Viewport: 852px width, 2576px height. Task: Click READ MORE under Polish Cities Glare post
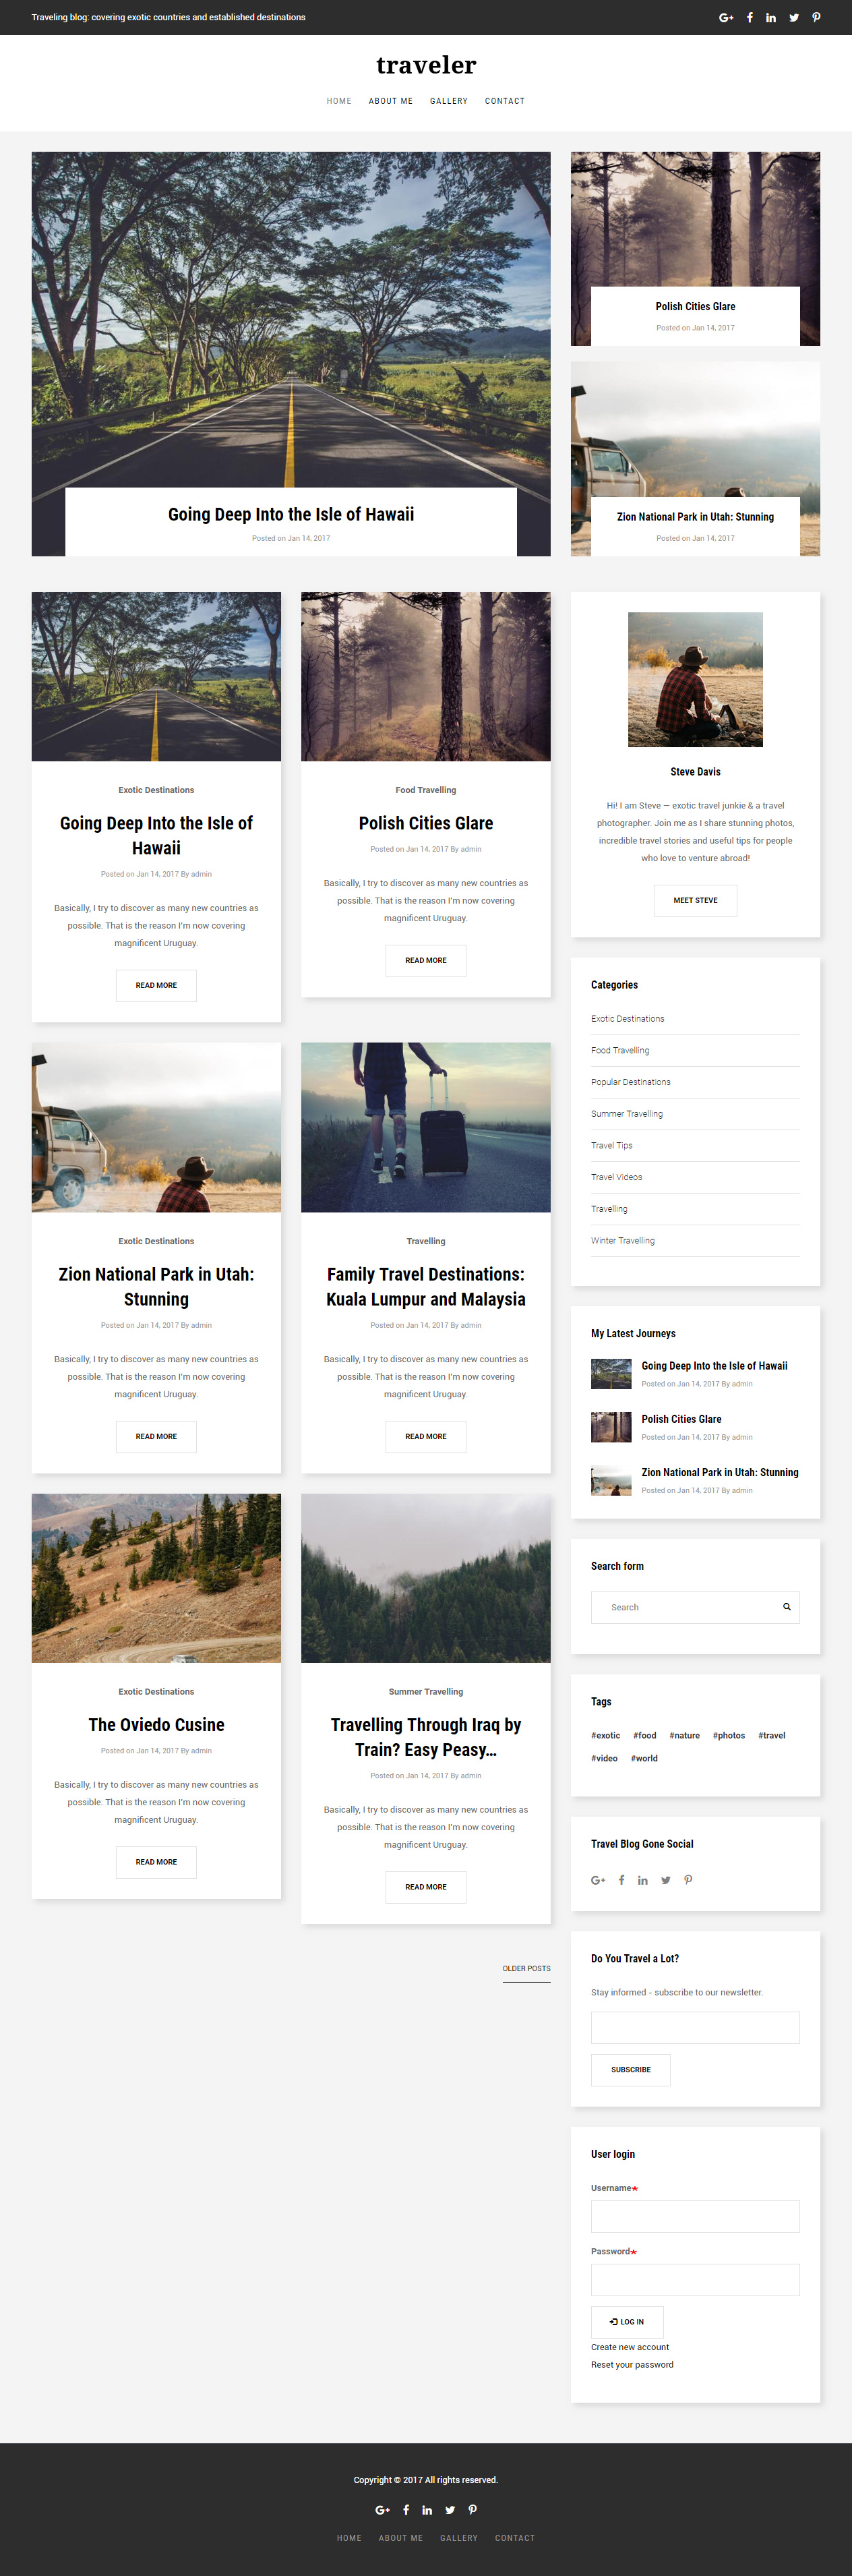click(x=426, y=960)
